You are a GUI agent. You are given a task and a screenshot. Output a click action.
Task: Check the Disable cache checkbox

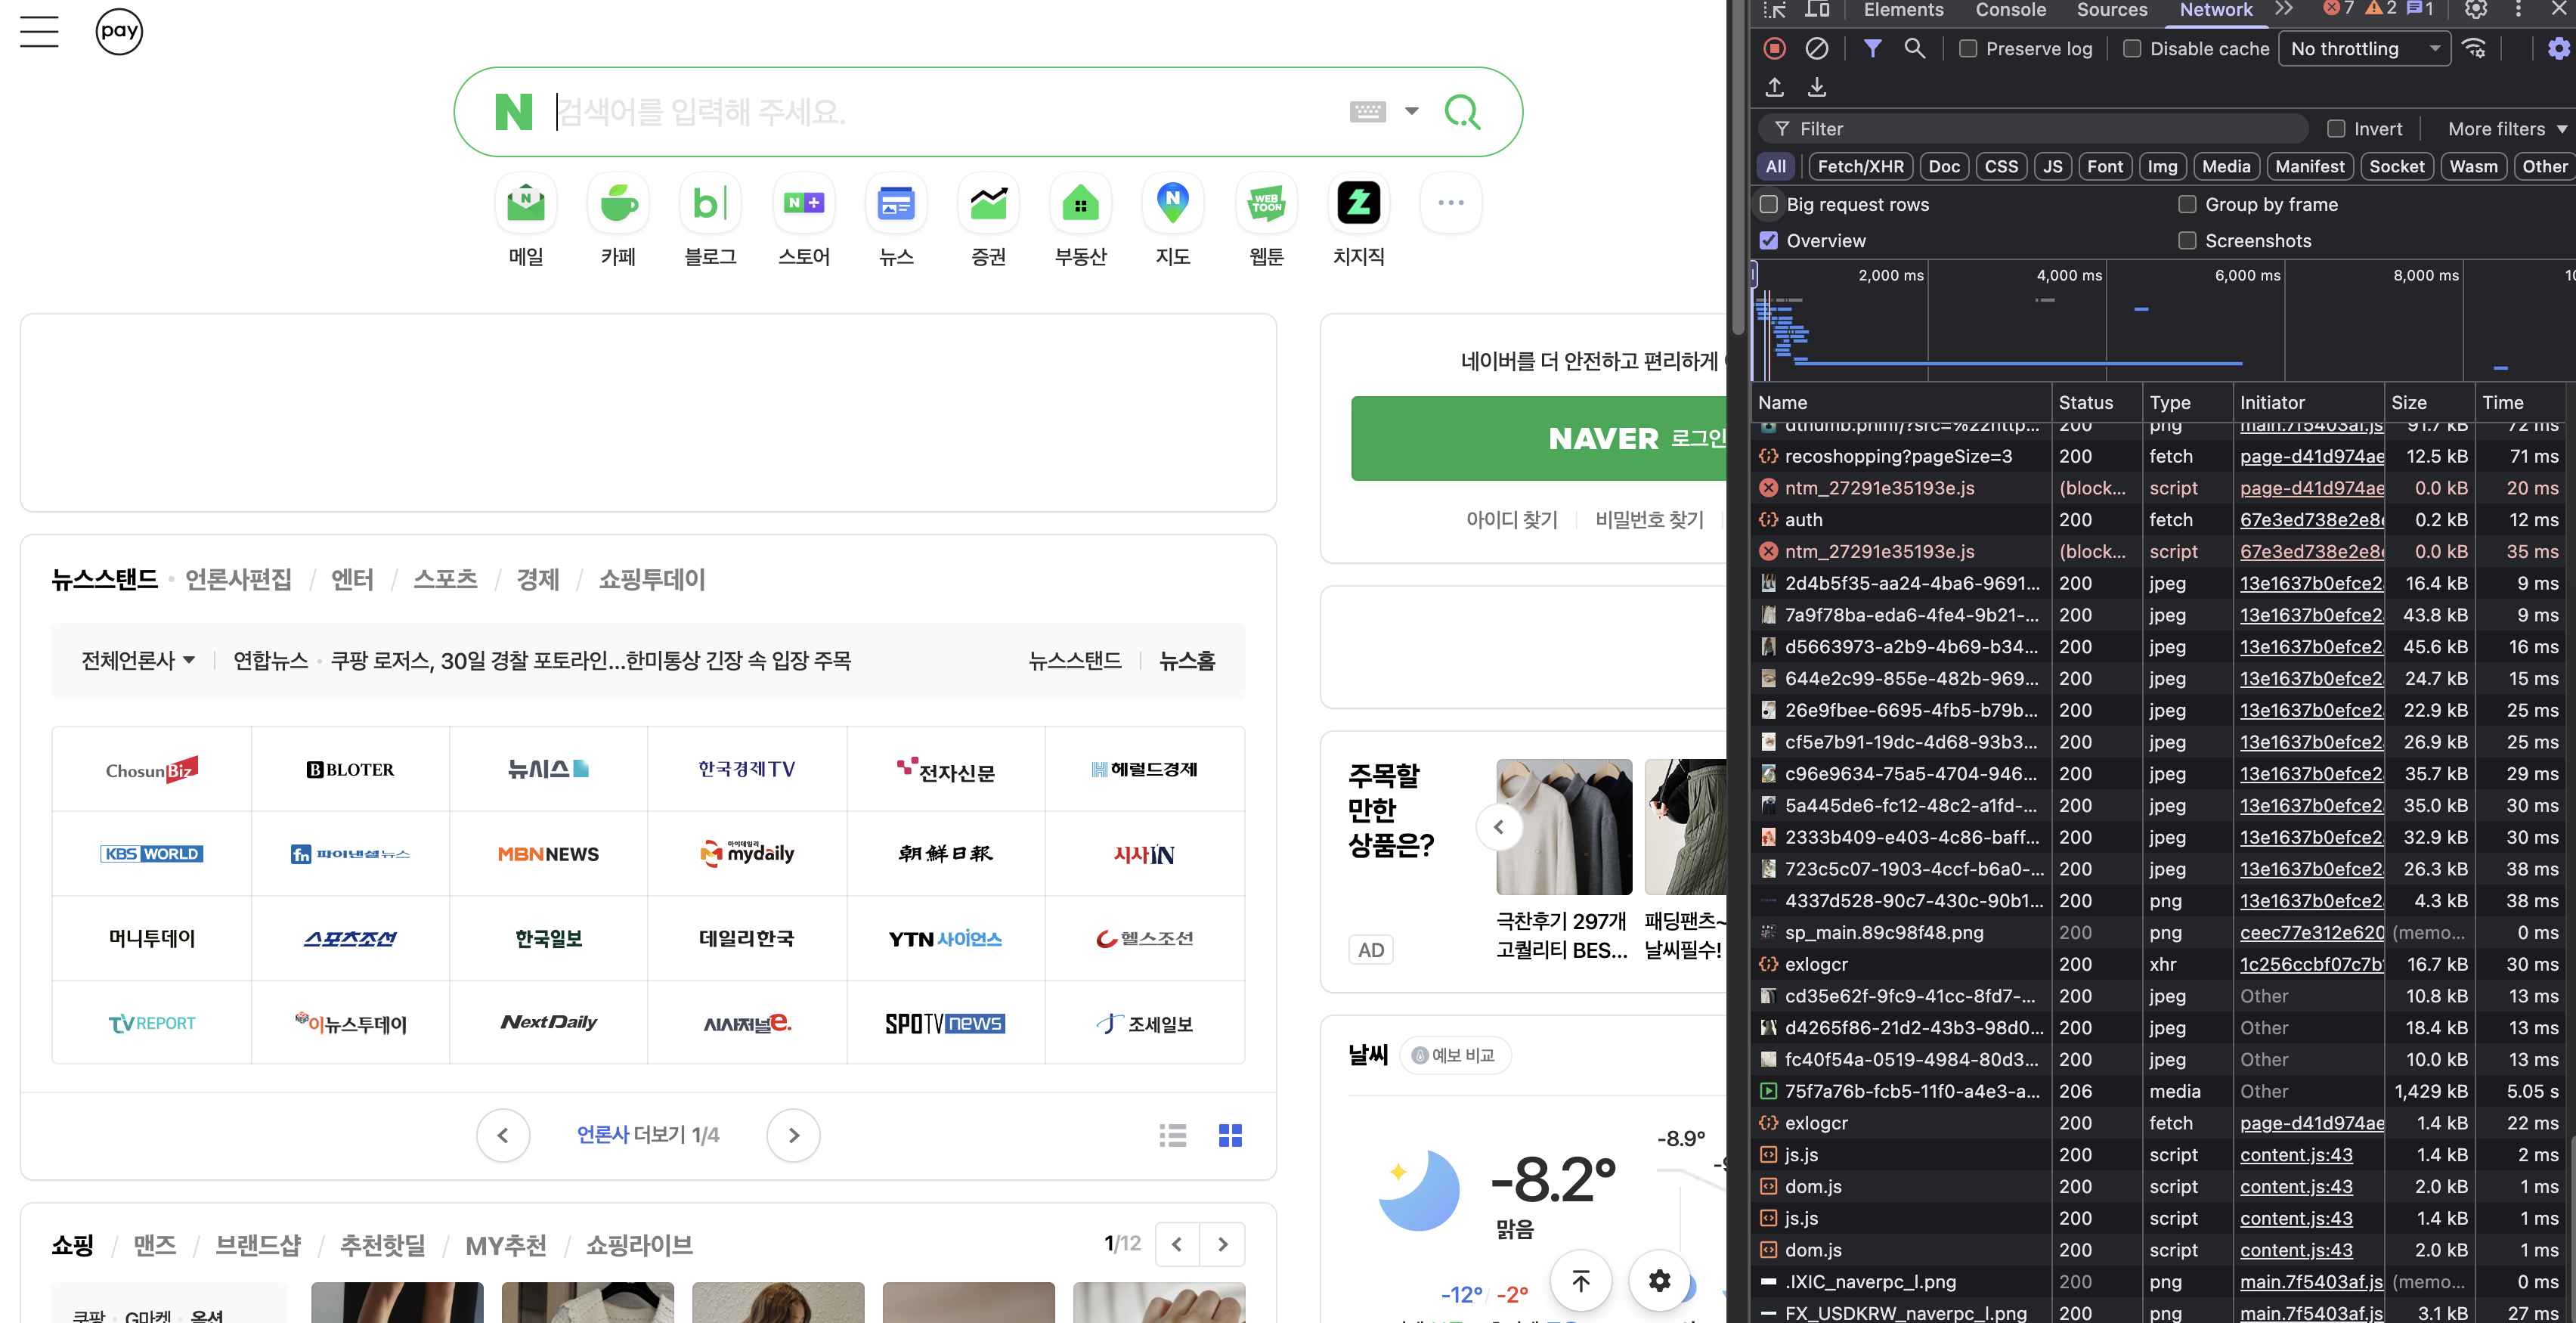pyautogui.click(x=2131, y=48)
